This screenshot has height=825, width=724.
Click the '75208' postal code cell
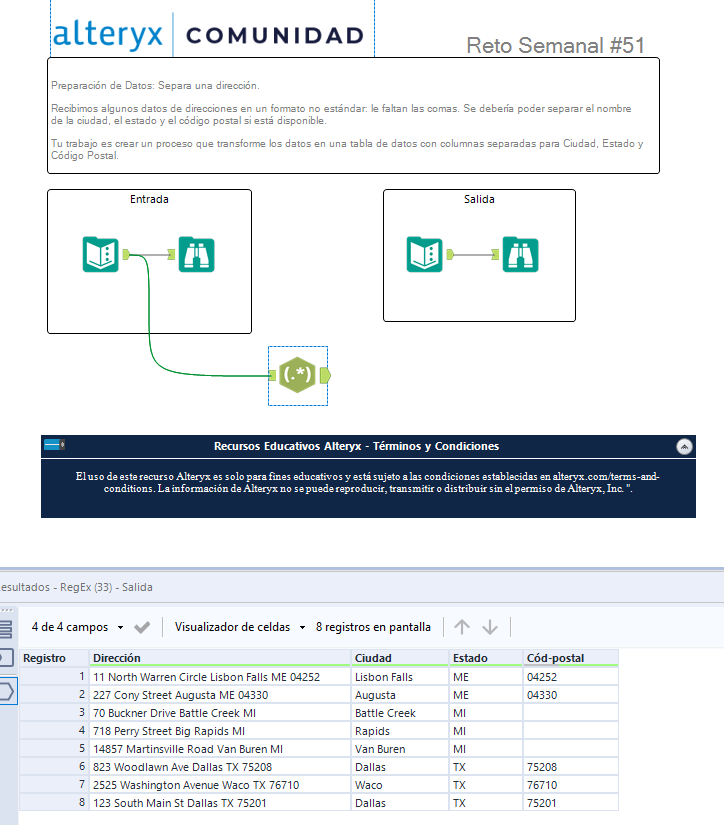point(571,767)
